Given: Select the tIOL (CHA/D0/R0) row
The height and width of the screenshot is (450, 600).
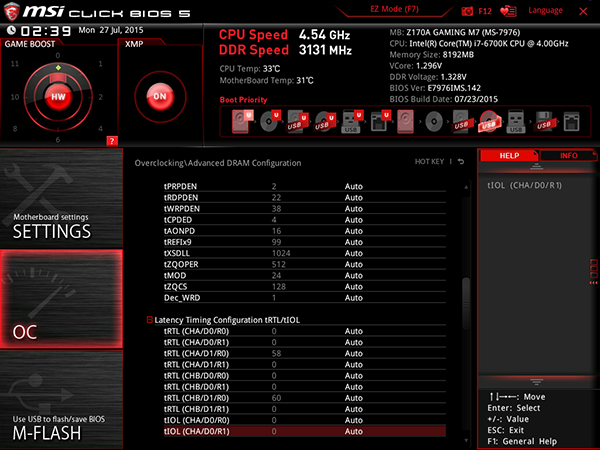Looking at the screenshot, I should click(x=305, y=420).
